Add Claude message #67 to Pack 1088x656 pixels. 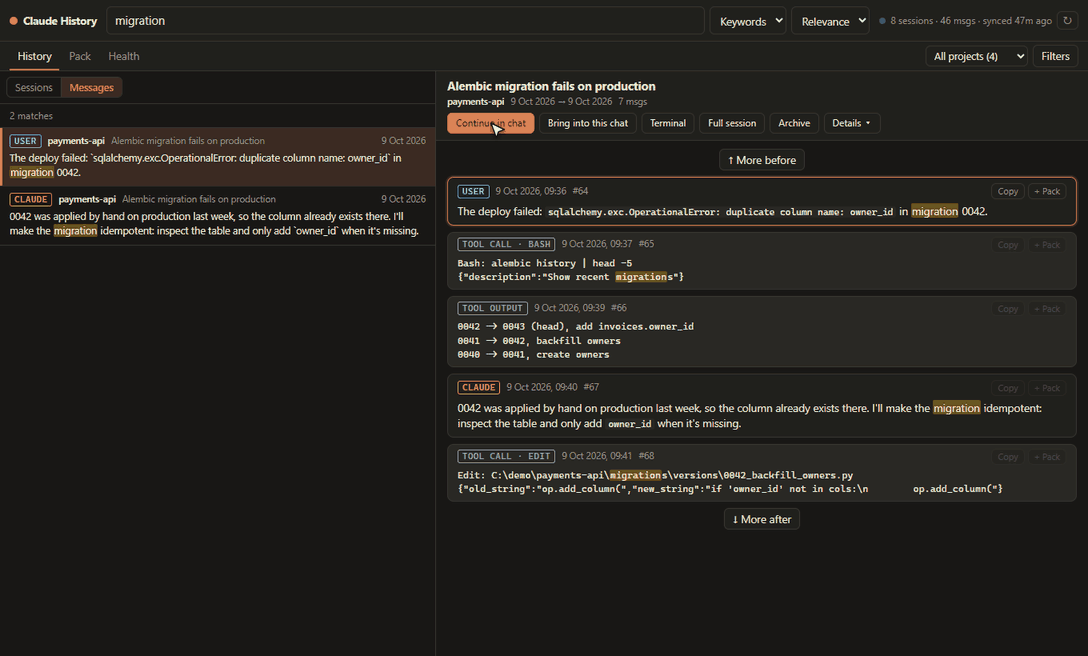pyautogui.click(x=1047, y=387)
